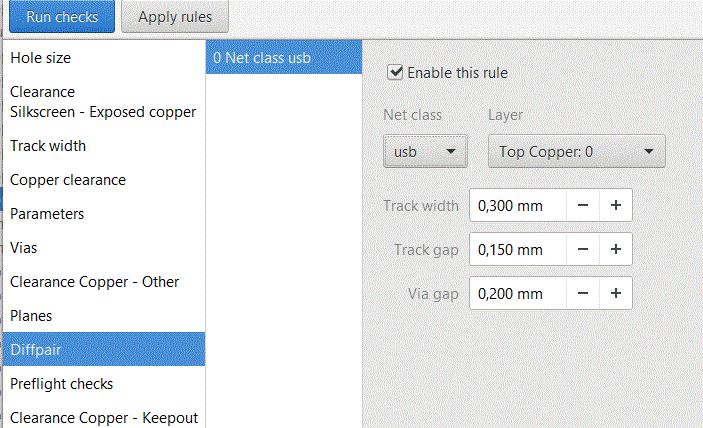Open the Vias rule category
The image size is (703, 428).
[x=24, y=248]
